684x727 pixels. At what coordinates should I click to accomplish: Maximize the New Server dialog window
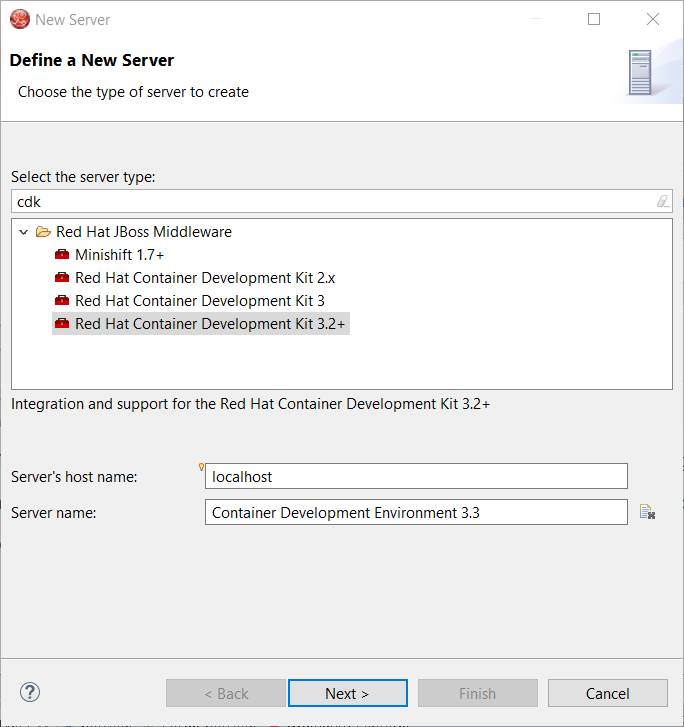594,19
